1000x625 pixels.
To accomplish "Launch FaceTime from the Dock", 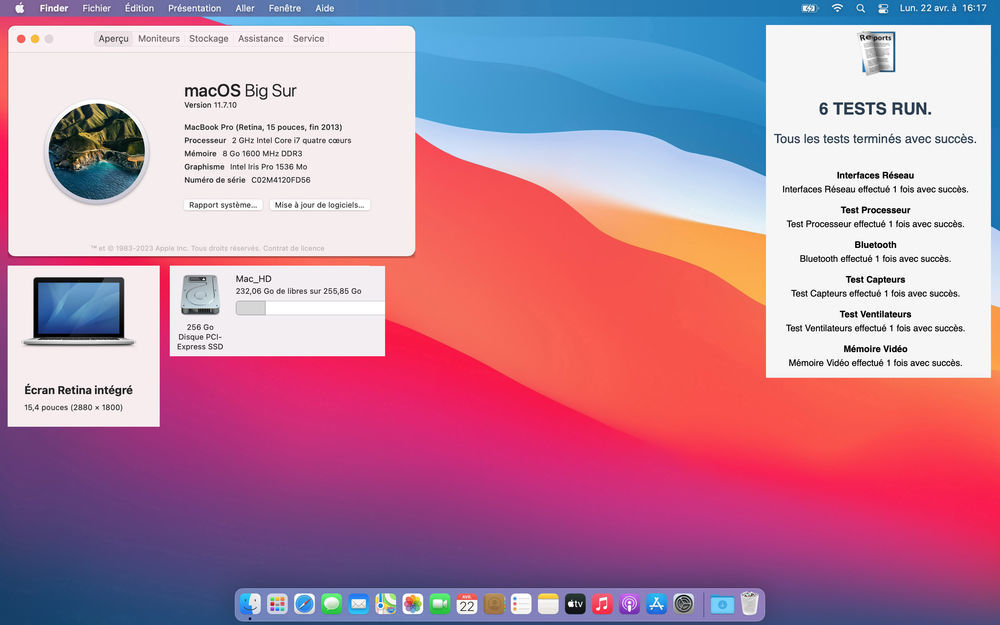I will [440, 604].
